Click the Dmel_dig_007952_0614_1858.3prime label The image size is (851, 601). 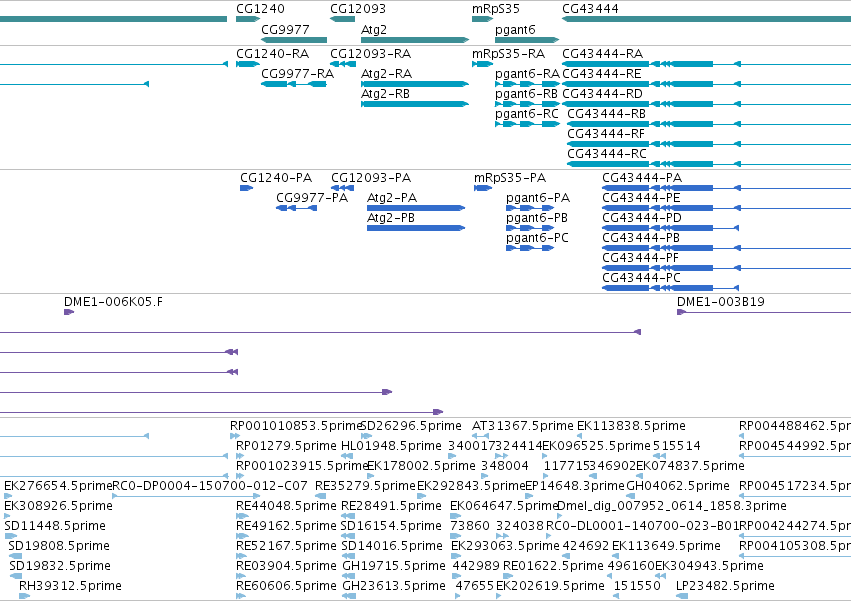coord(672,506)
